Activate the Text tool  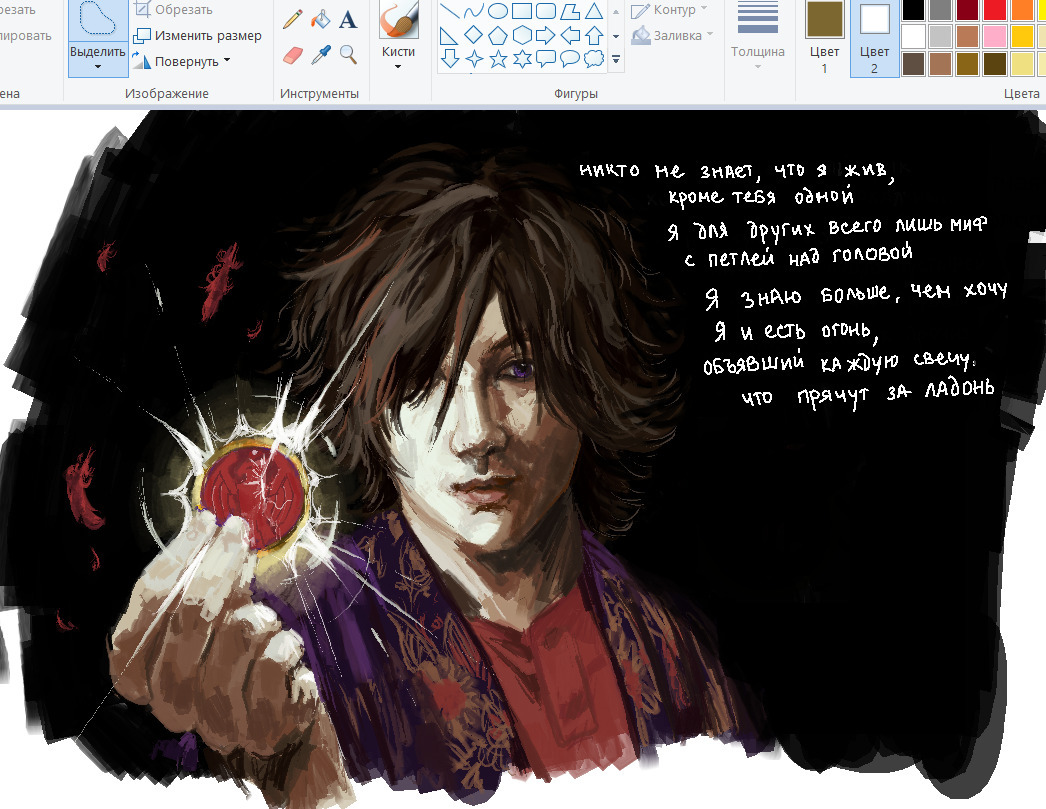pos(348,19)
